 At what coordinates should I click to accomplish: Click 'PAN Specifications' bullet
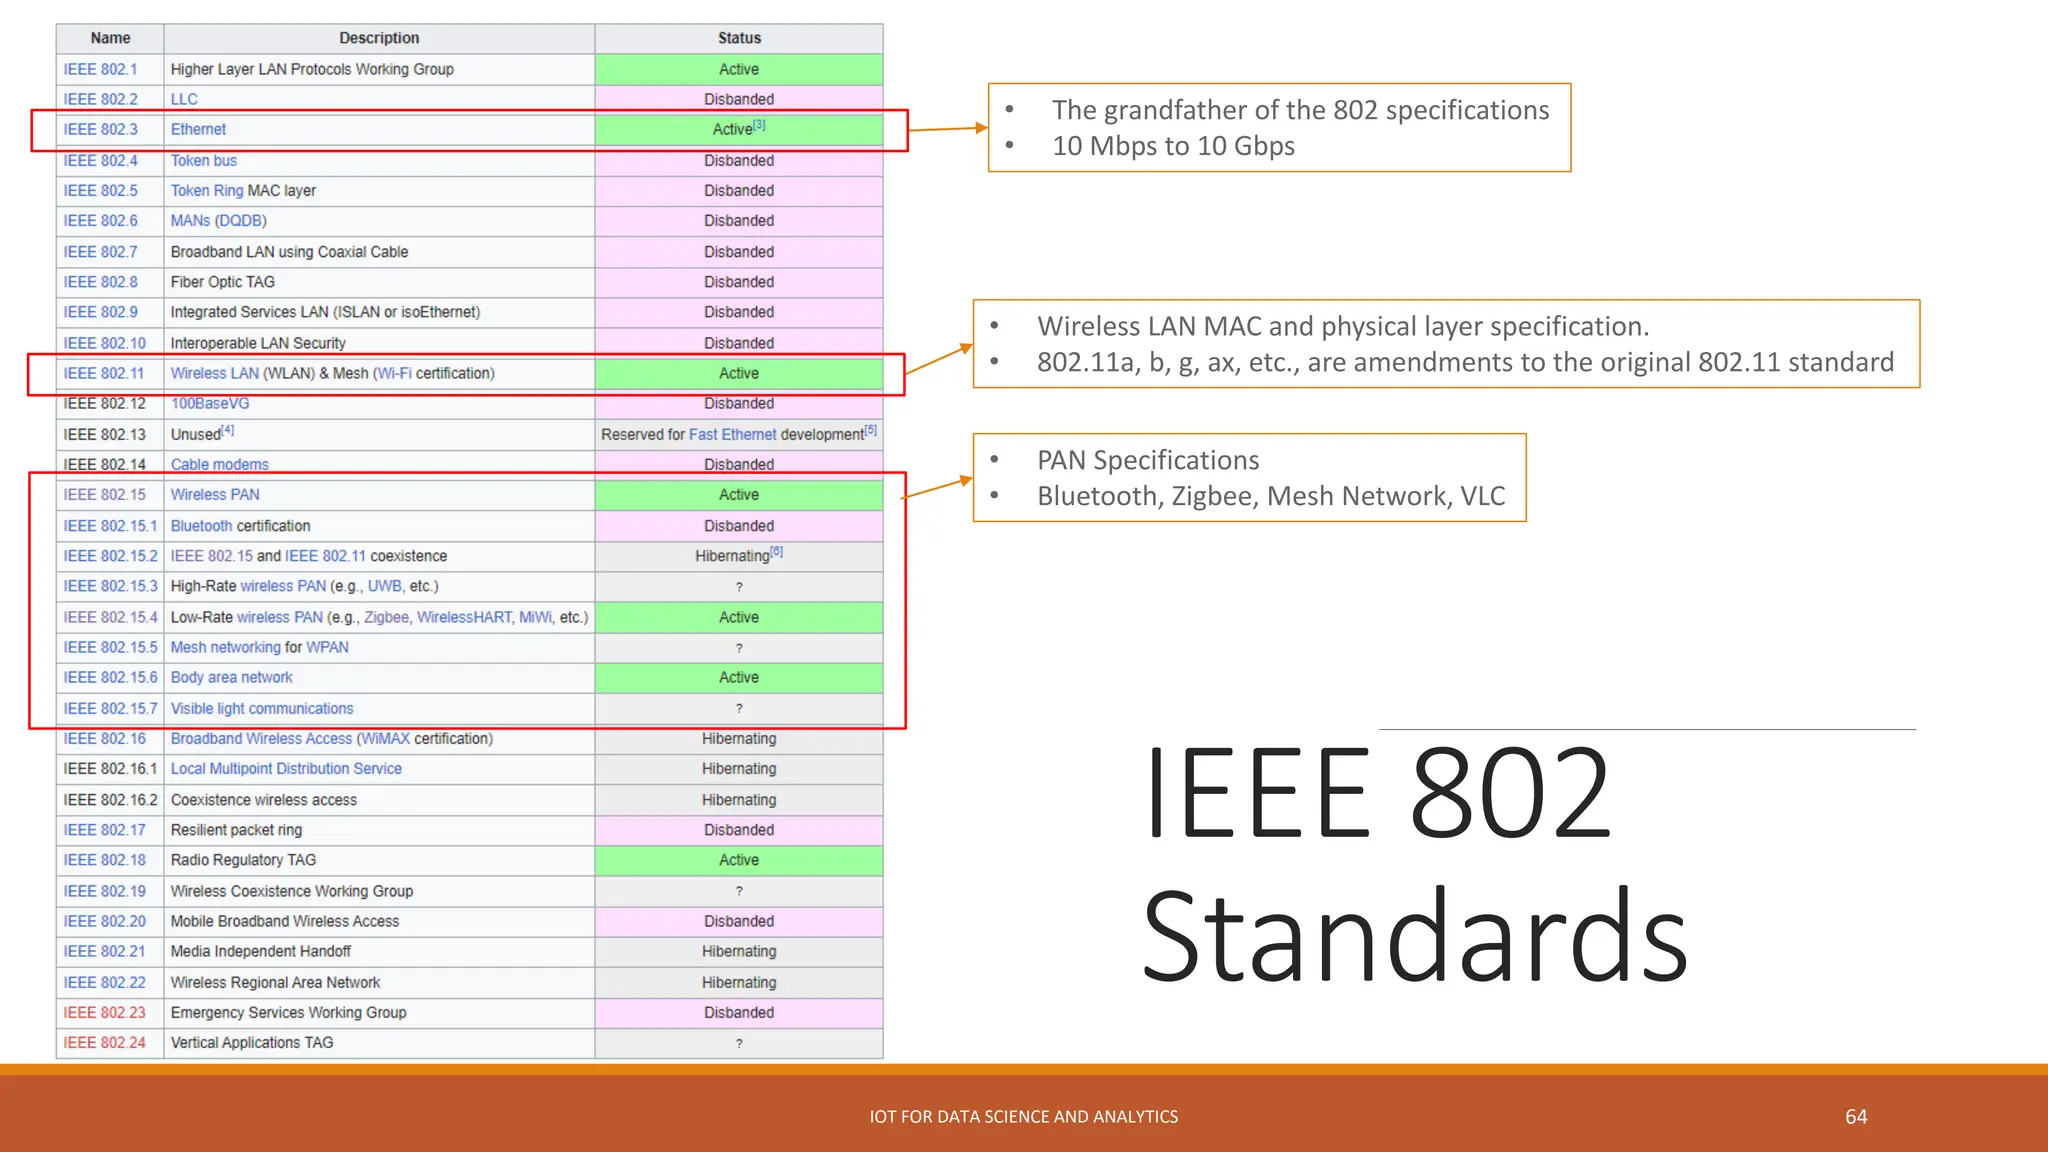point(1148,460)
